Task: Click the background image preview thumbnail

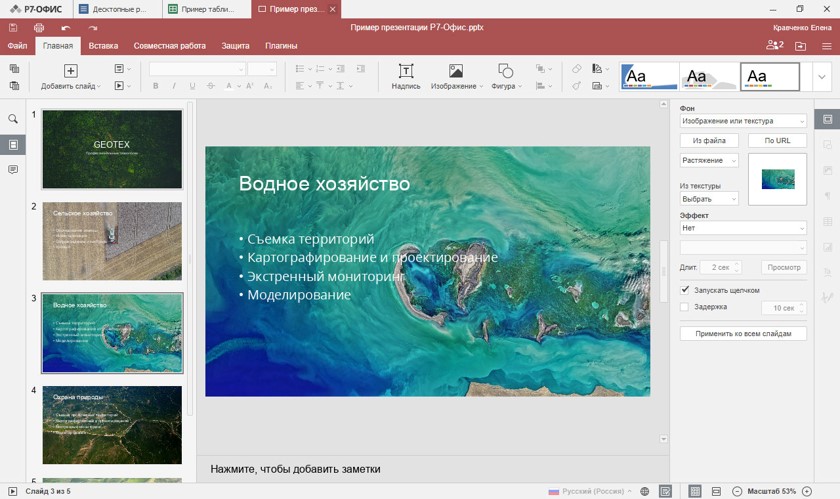Action: (777, 179)
